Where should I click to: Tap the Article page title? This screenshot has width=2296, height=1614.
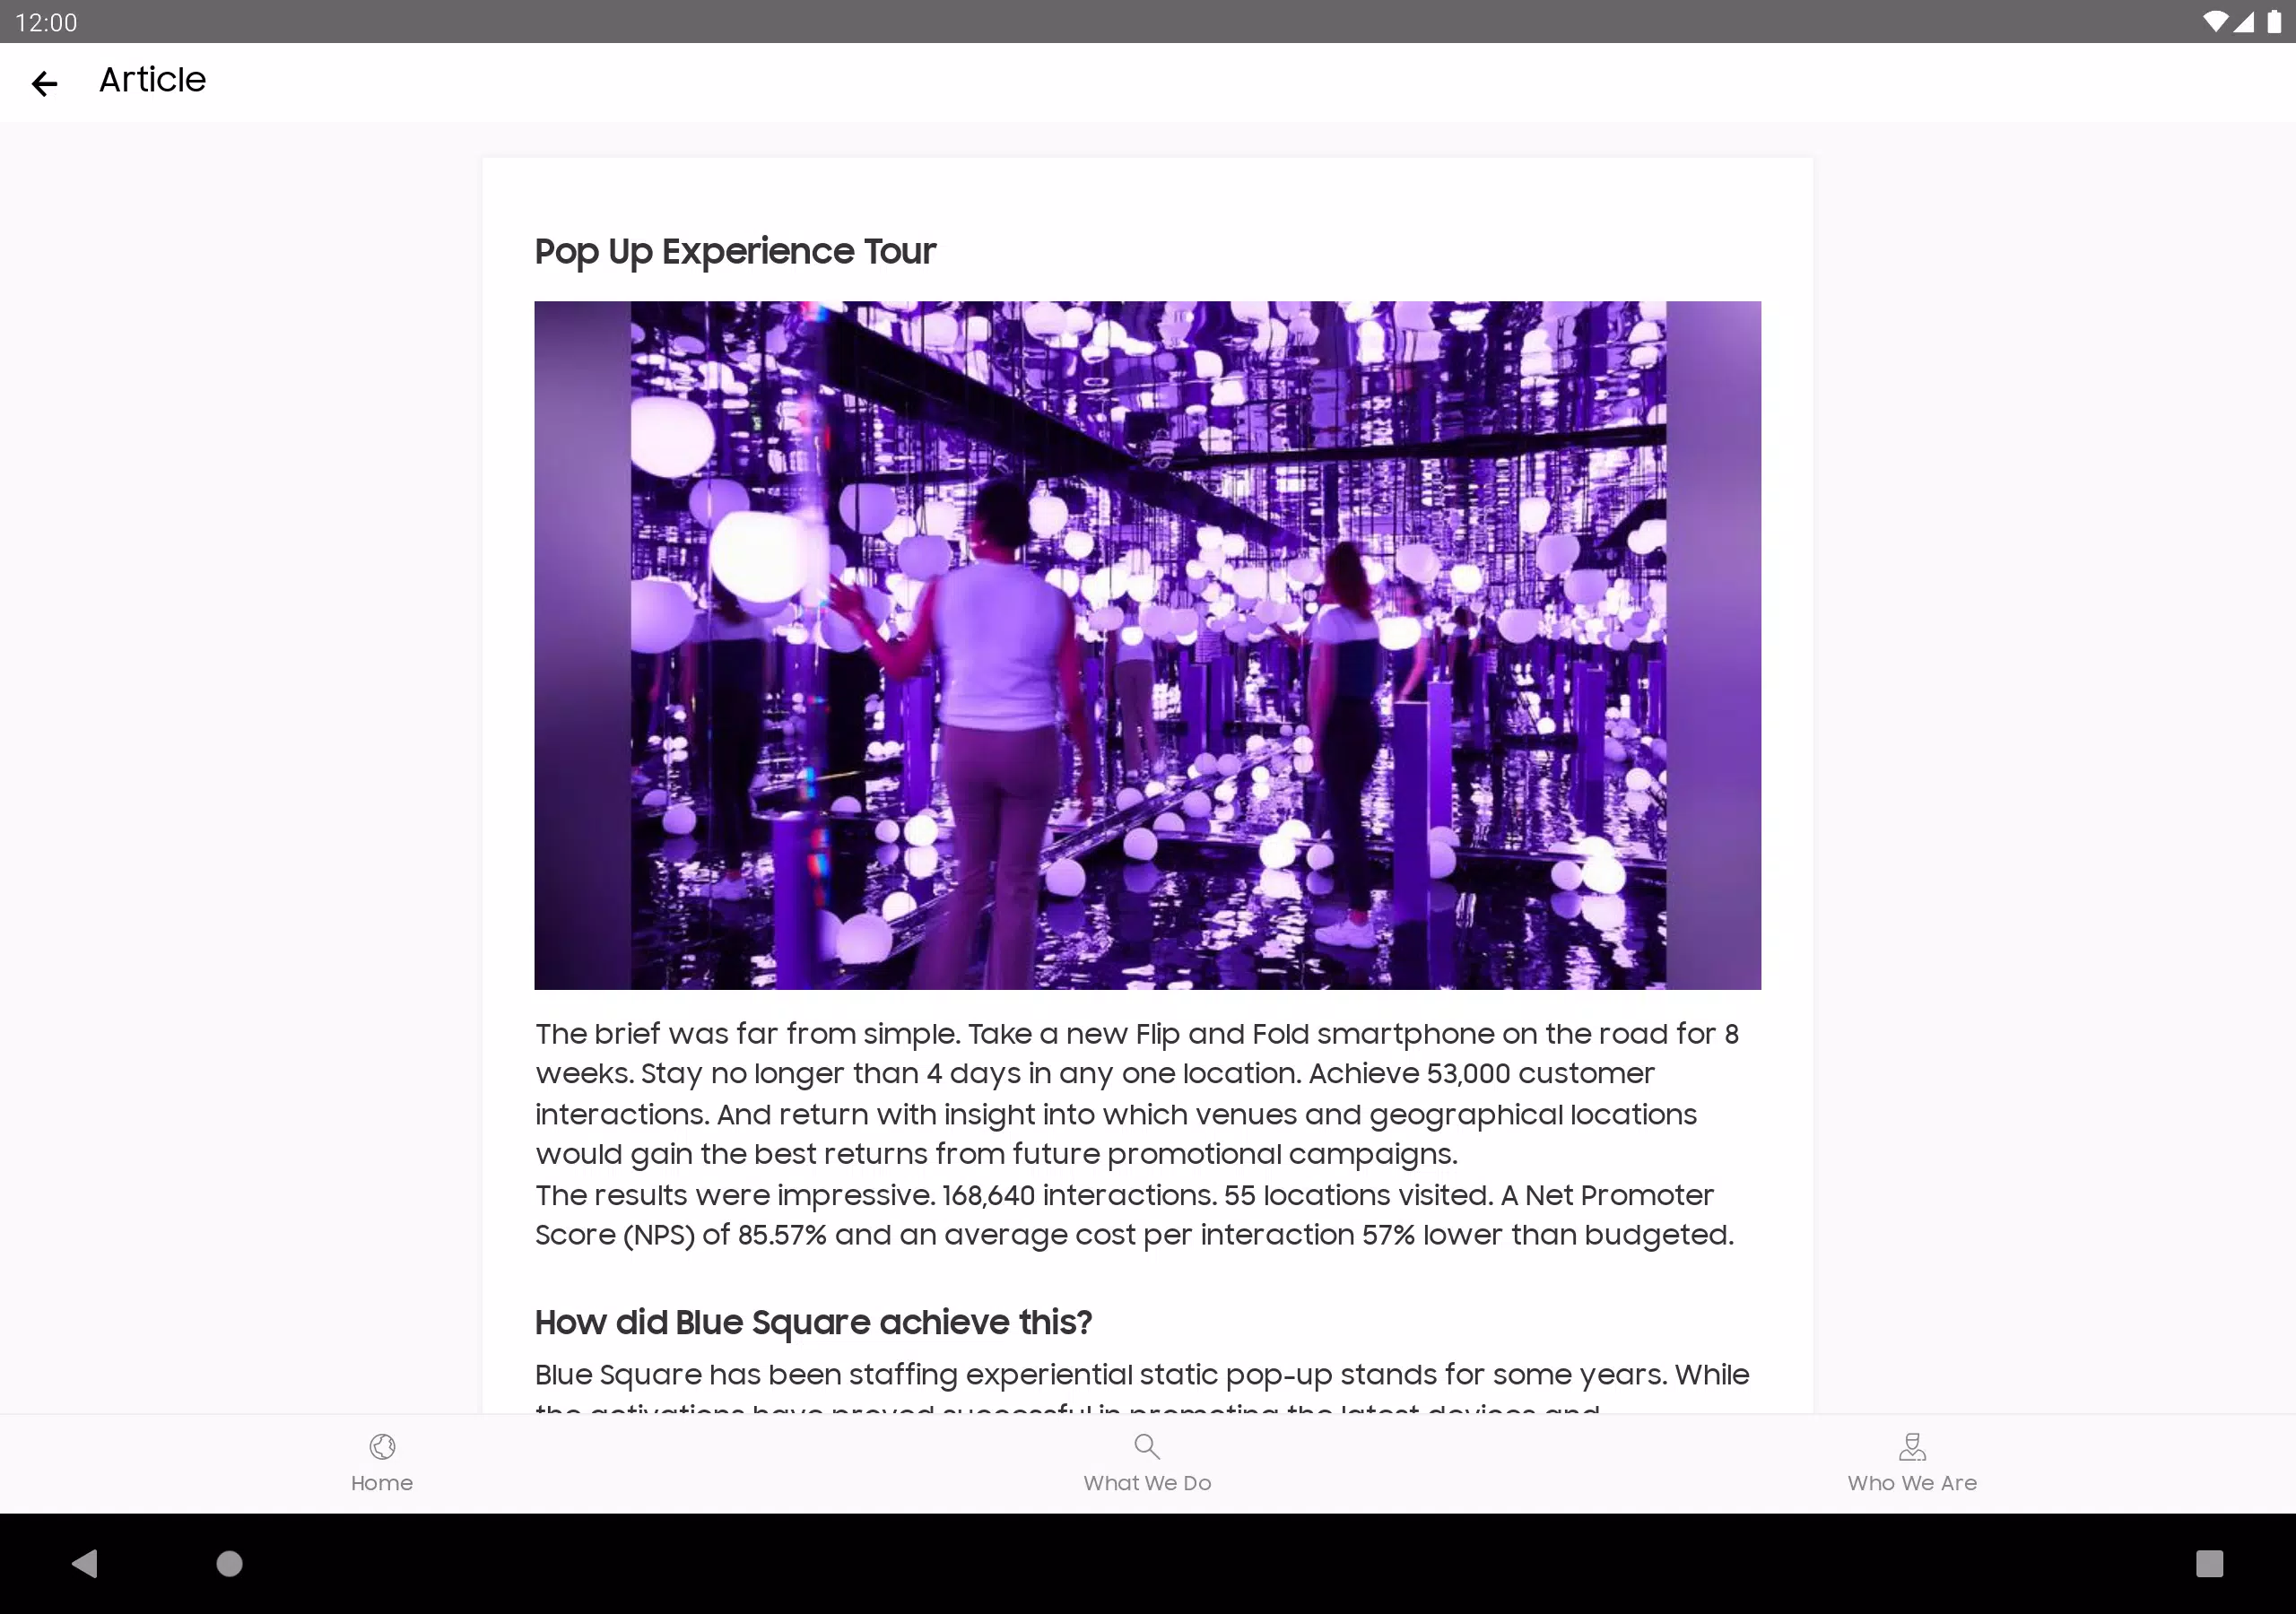[152, 80]
